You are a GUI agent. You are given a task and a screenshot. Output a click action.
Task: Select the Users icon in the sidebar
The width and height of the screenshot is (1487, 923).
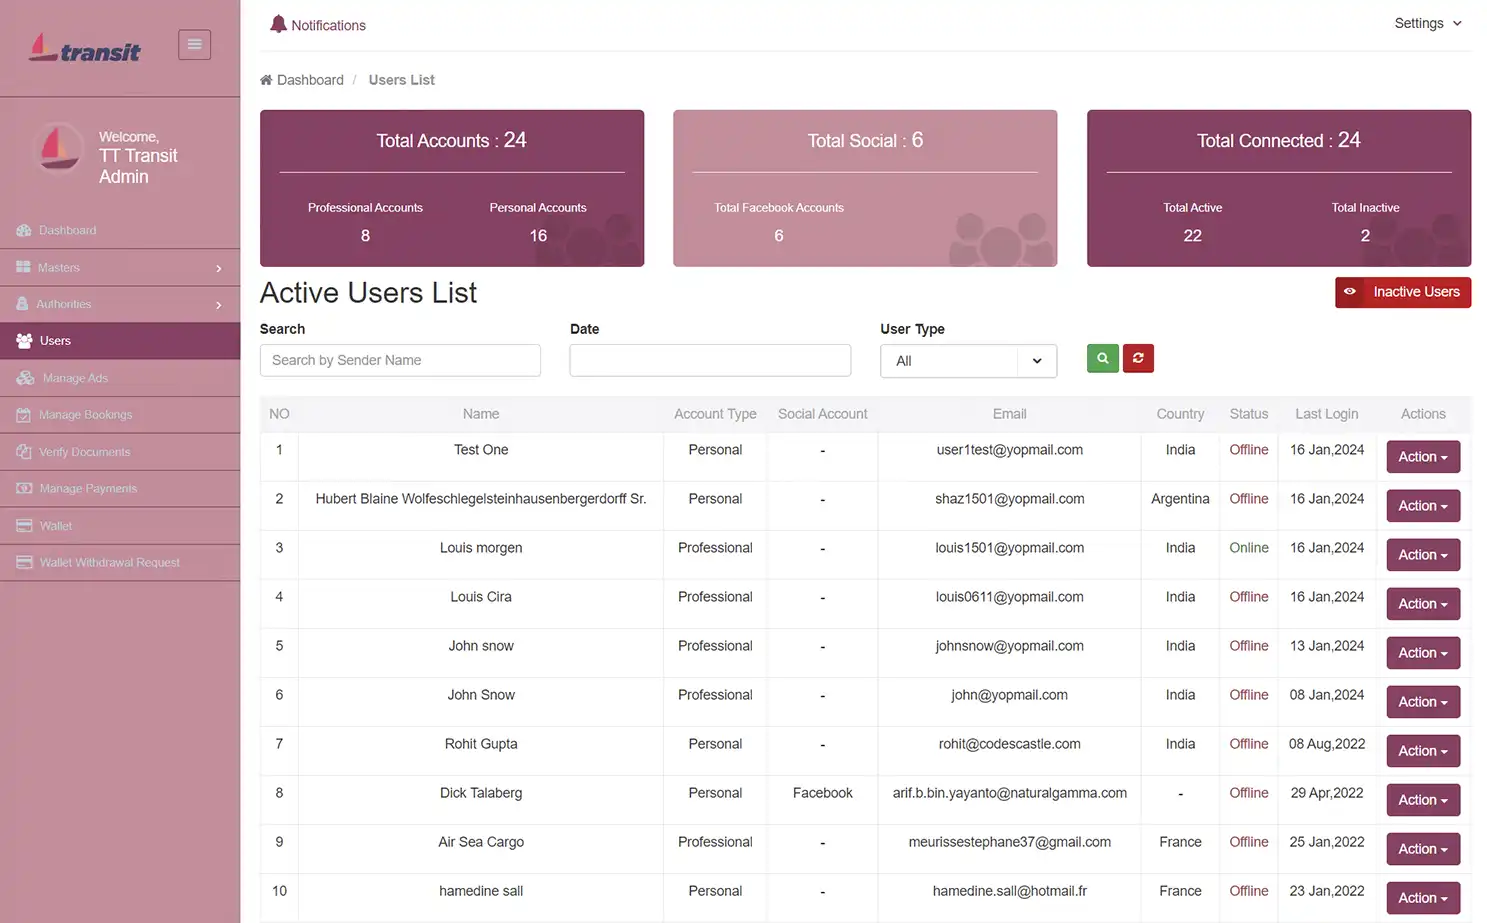[x=23, y=341]
